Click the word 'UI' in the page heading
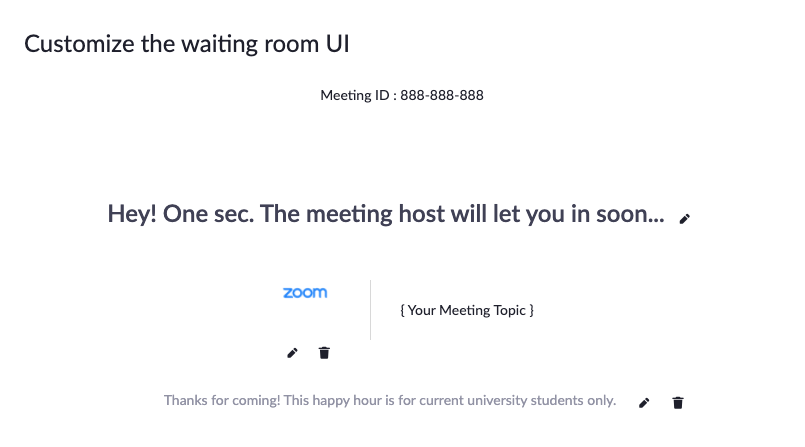 pos(338,44)
